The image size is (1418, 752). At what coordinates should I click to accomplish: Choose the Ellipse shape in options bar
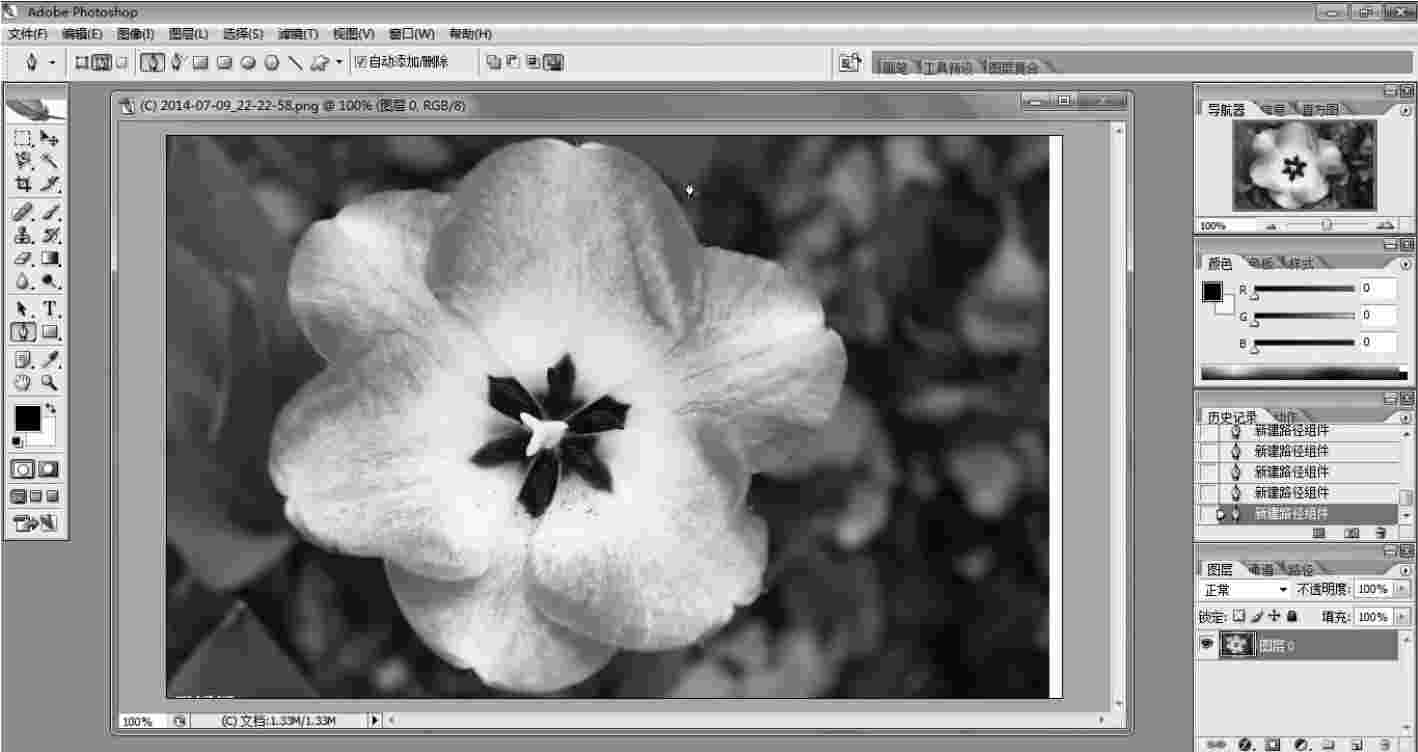(248, 62)
